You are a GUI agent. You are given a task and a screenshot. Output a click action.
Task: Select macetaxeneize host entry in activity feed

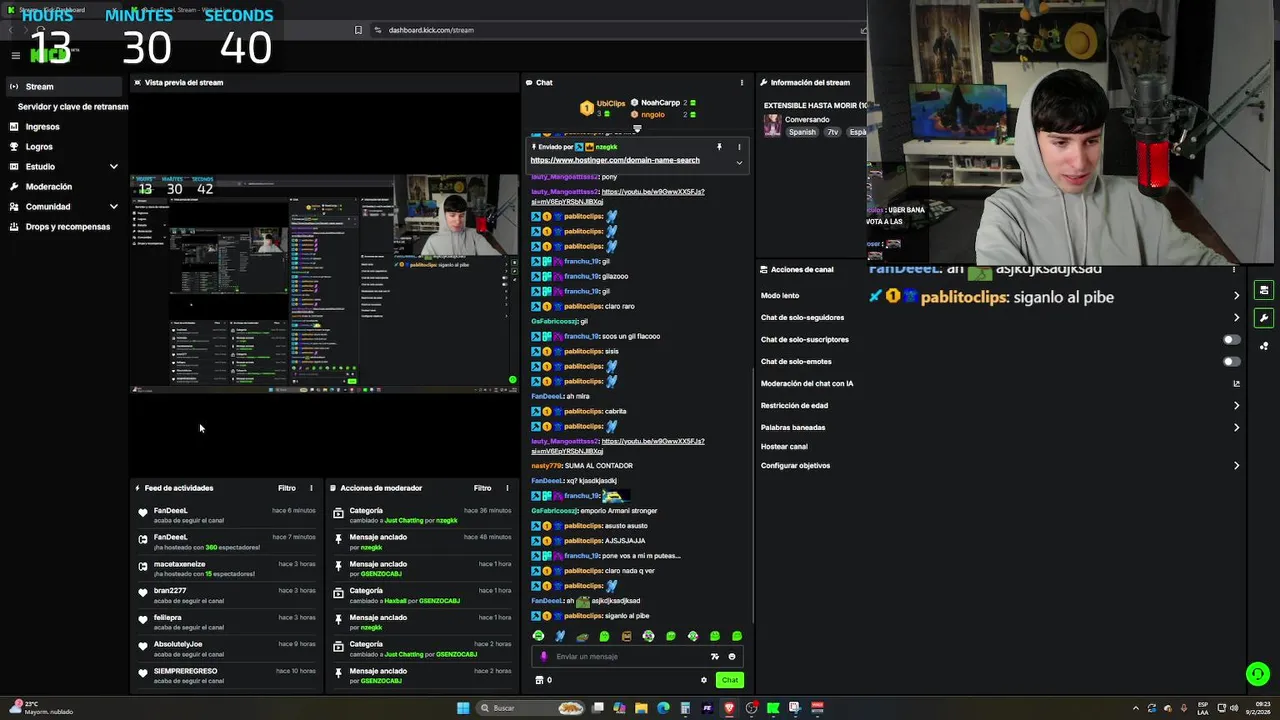227,569
